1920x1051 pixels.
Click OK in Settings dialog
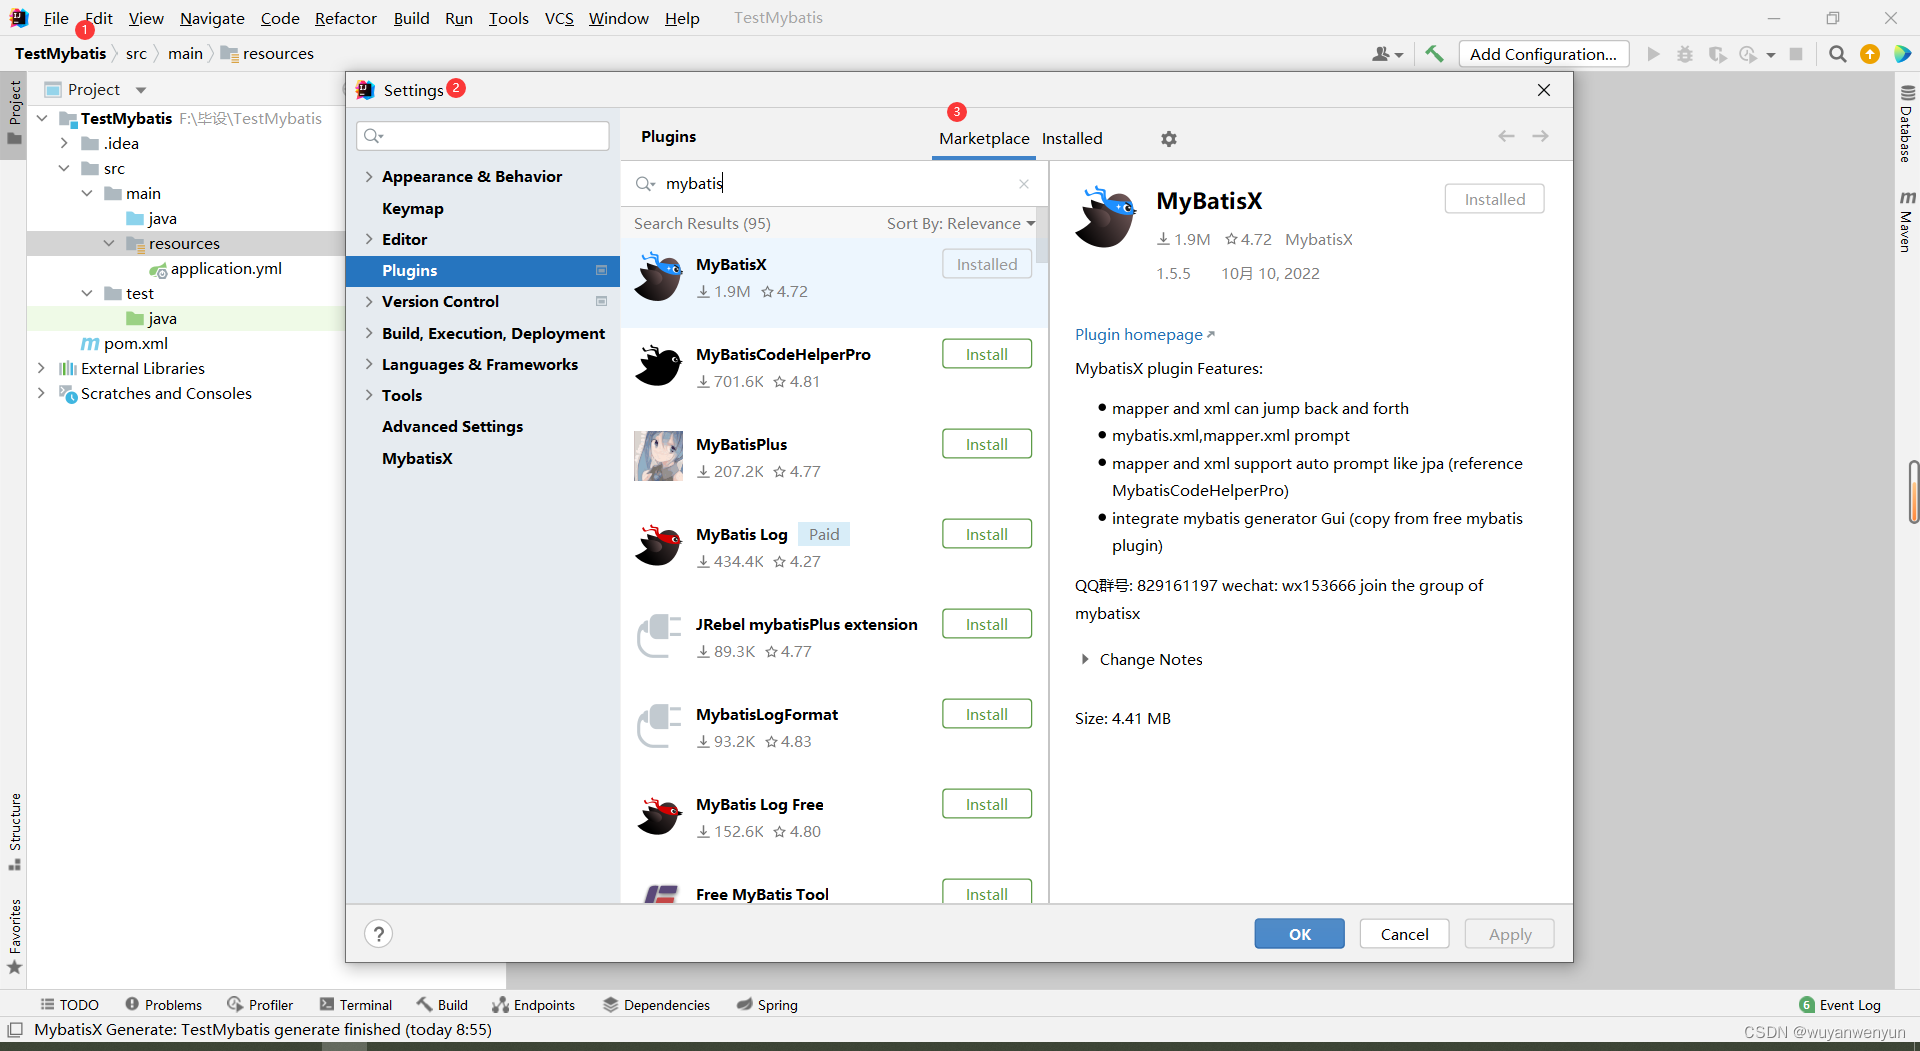1299,934
